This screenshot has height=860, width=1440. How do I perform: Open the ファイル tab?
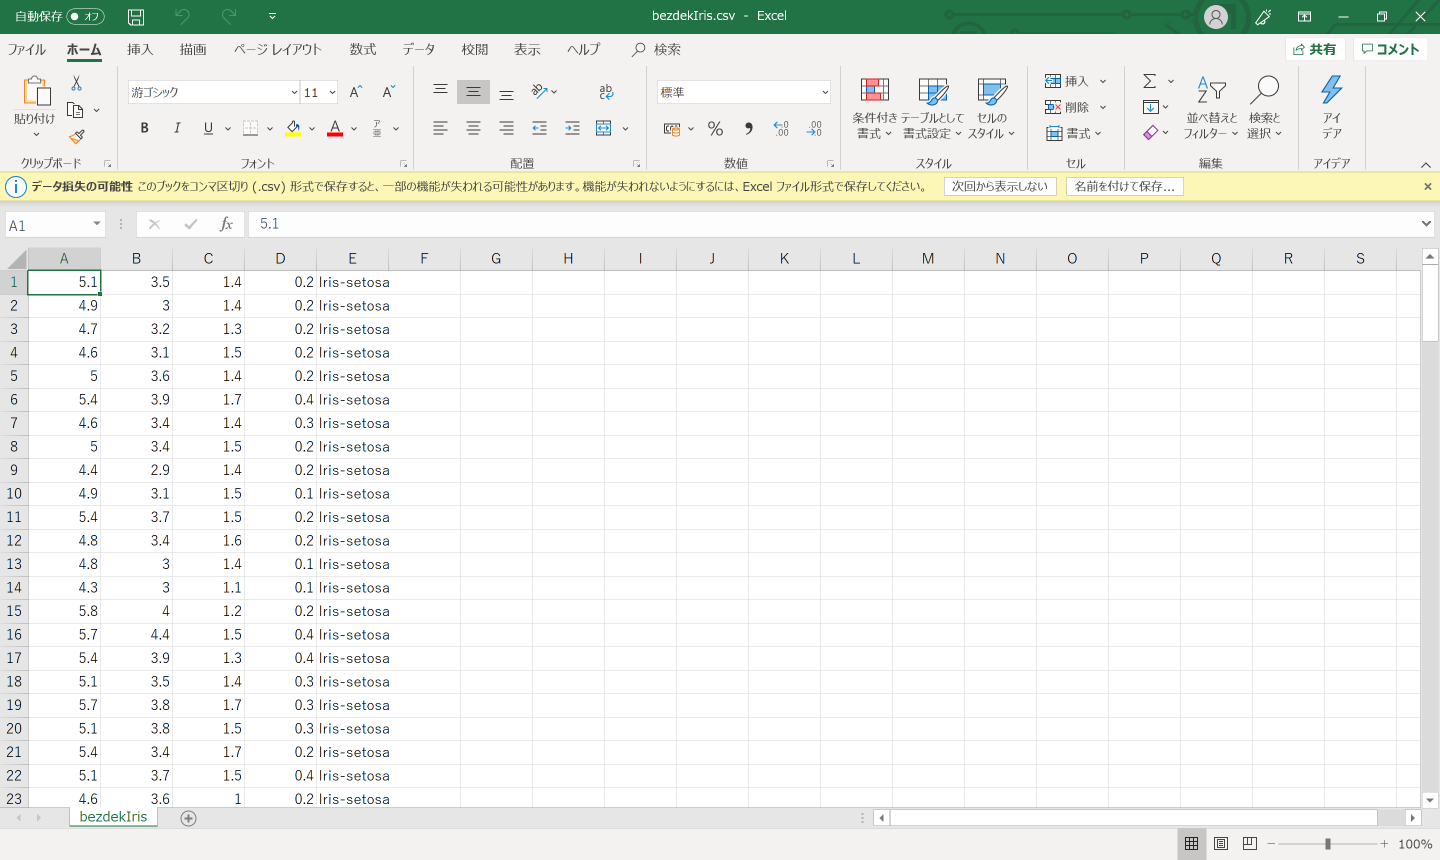(x=27, y=49)
